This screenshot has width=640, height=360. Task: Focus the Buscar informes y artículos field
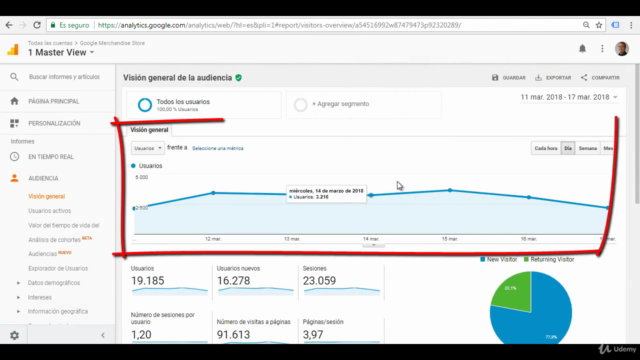point(64,77)
